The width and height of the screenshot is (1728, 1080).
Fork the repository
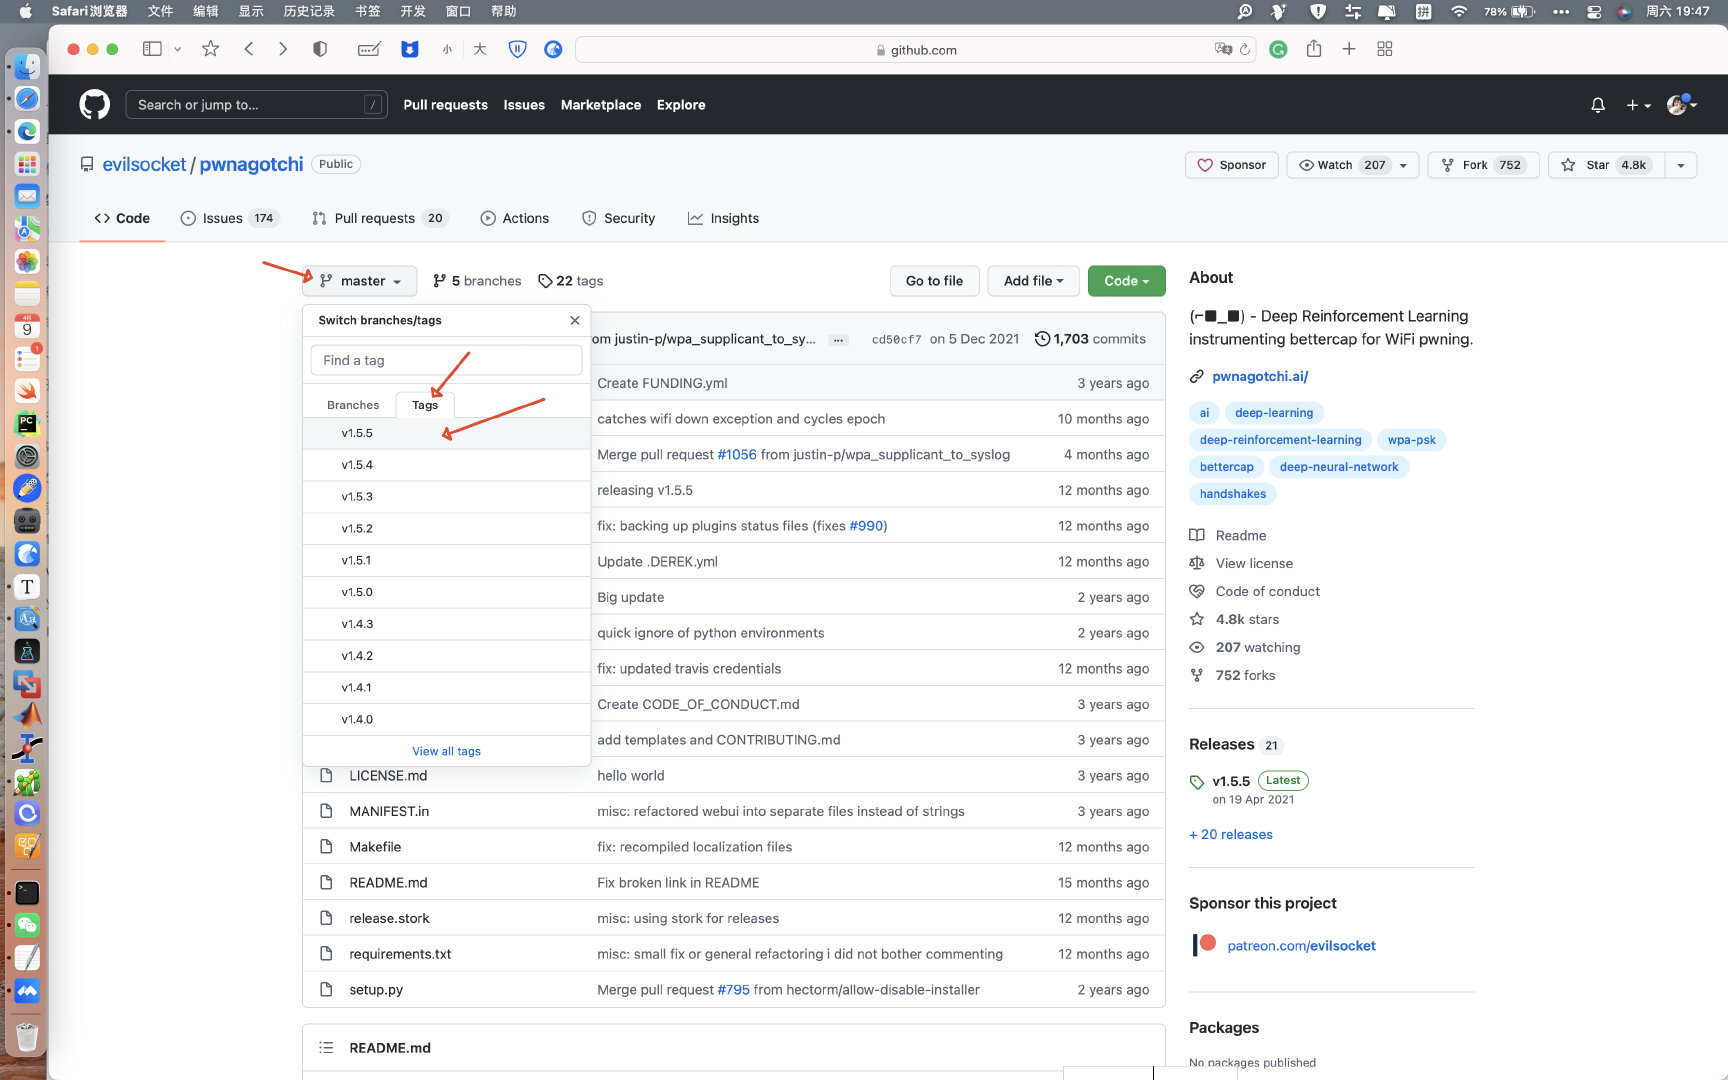[1483, 165]
